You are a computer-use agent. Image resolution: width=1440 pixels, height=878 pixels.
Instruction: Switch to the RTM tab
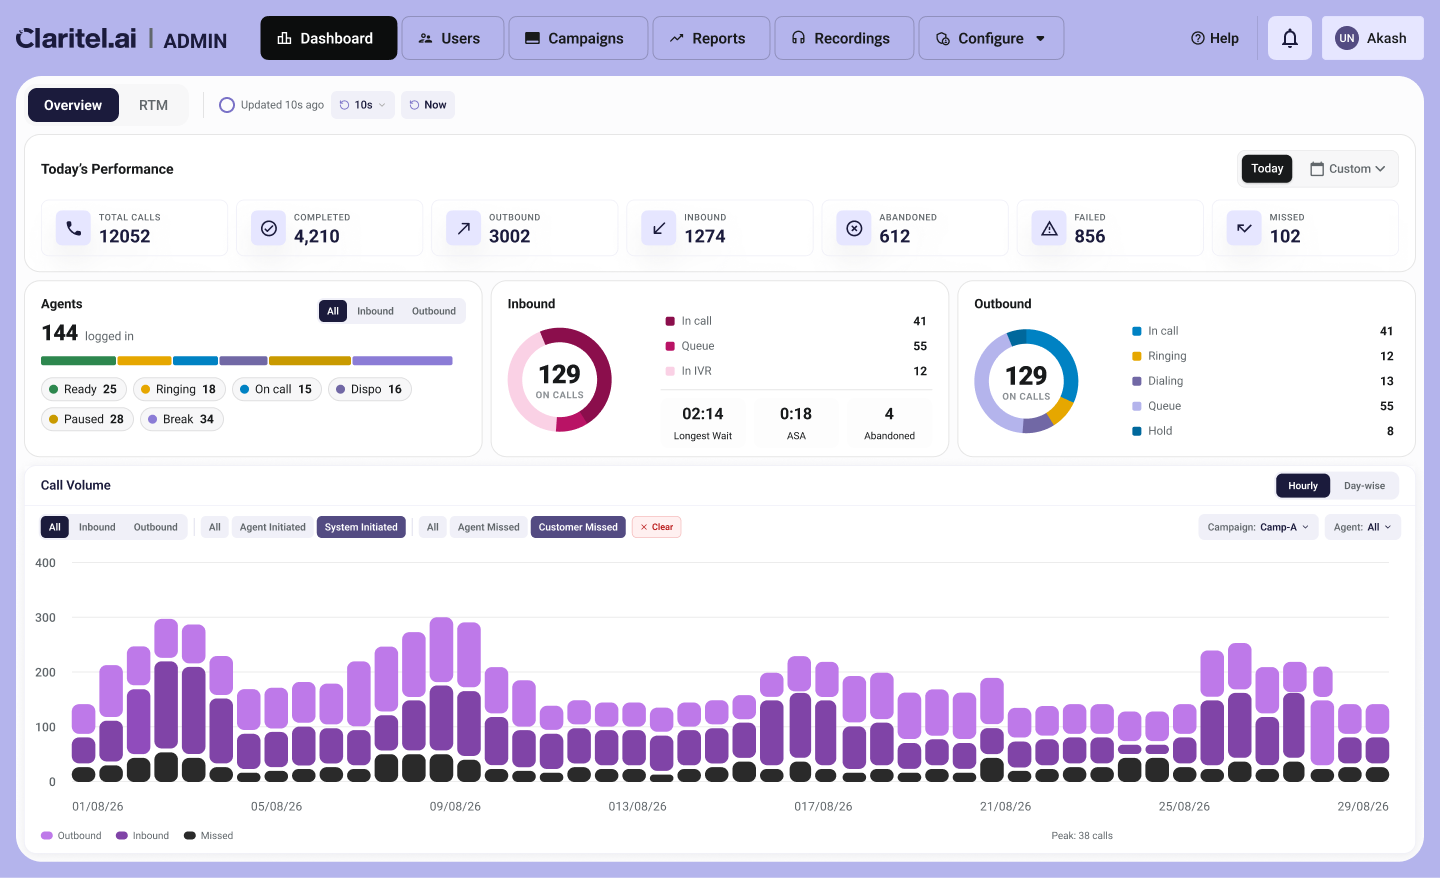[x=153, y=105]
